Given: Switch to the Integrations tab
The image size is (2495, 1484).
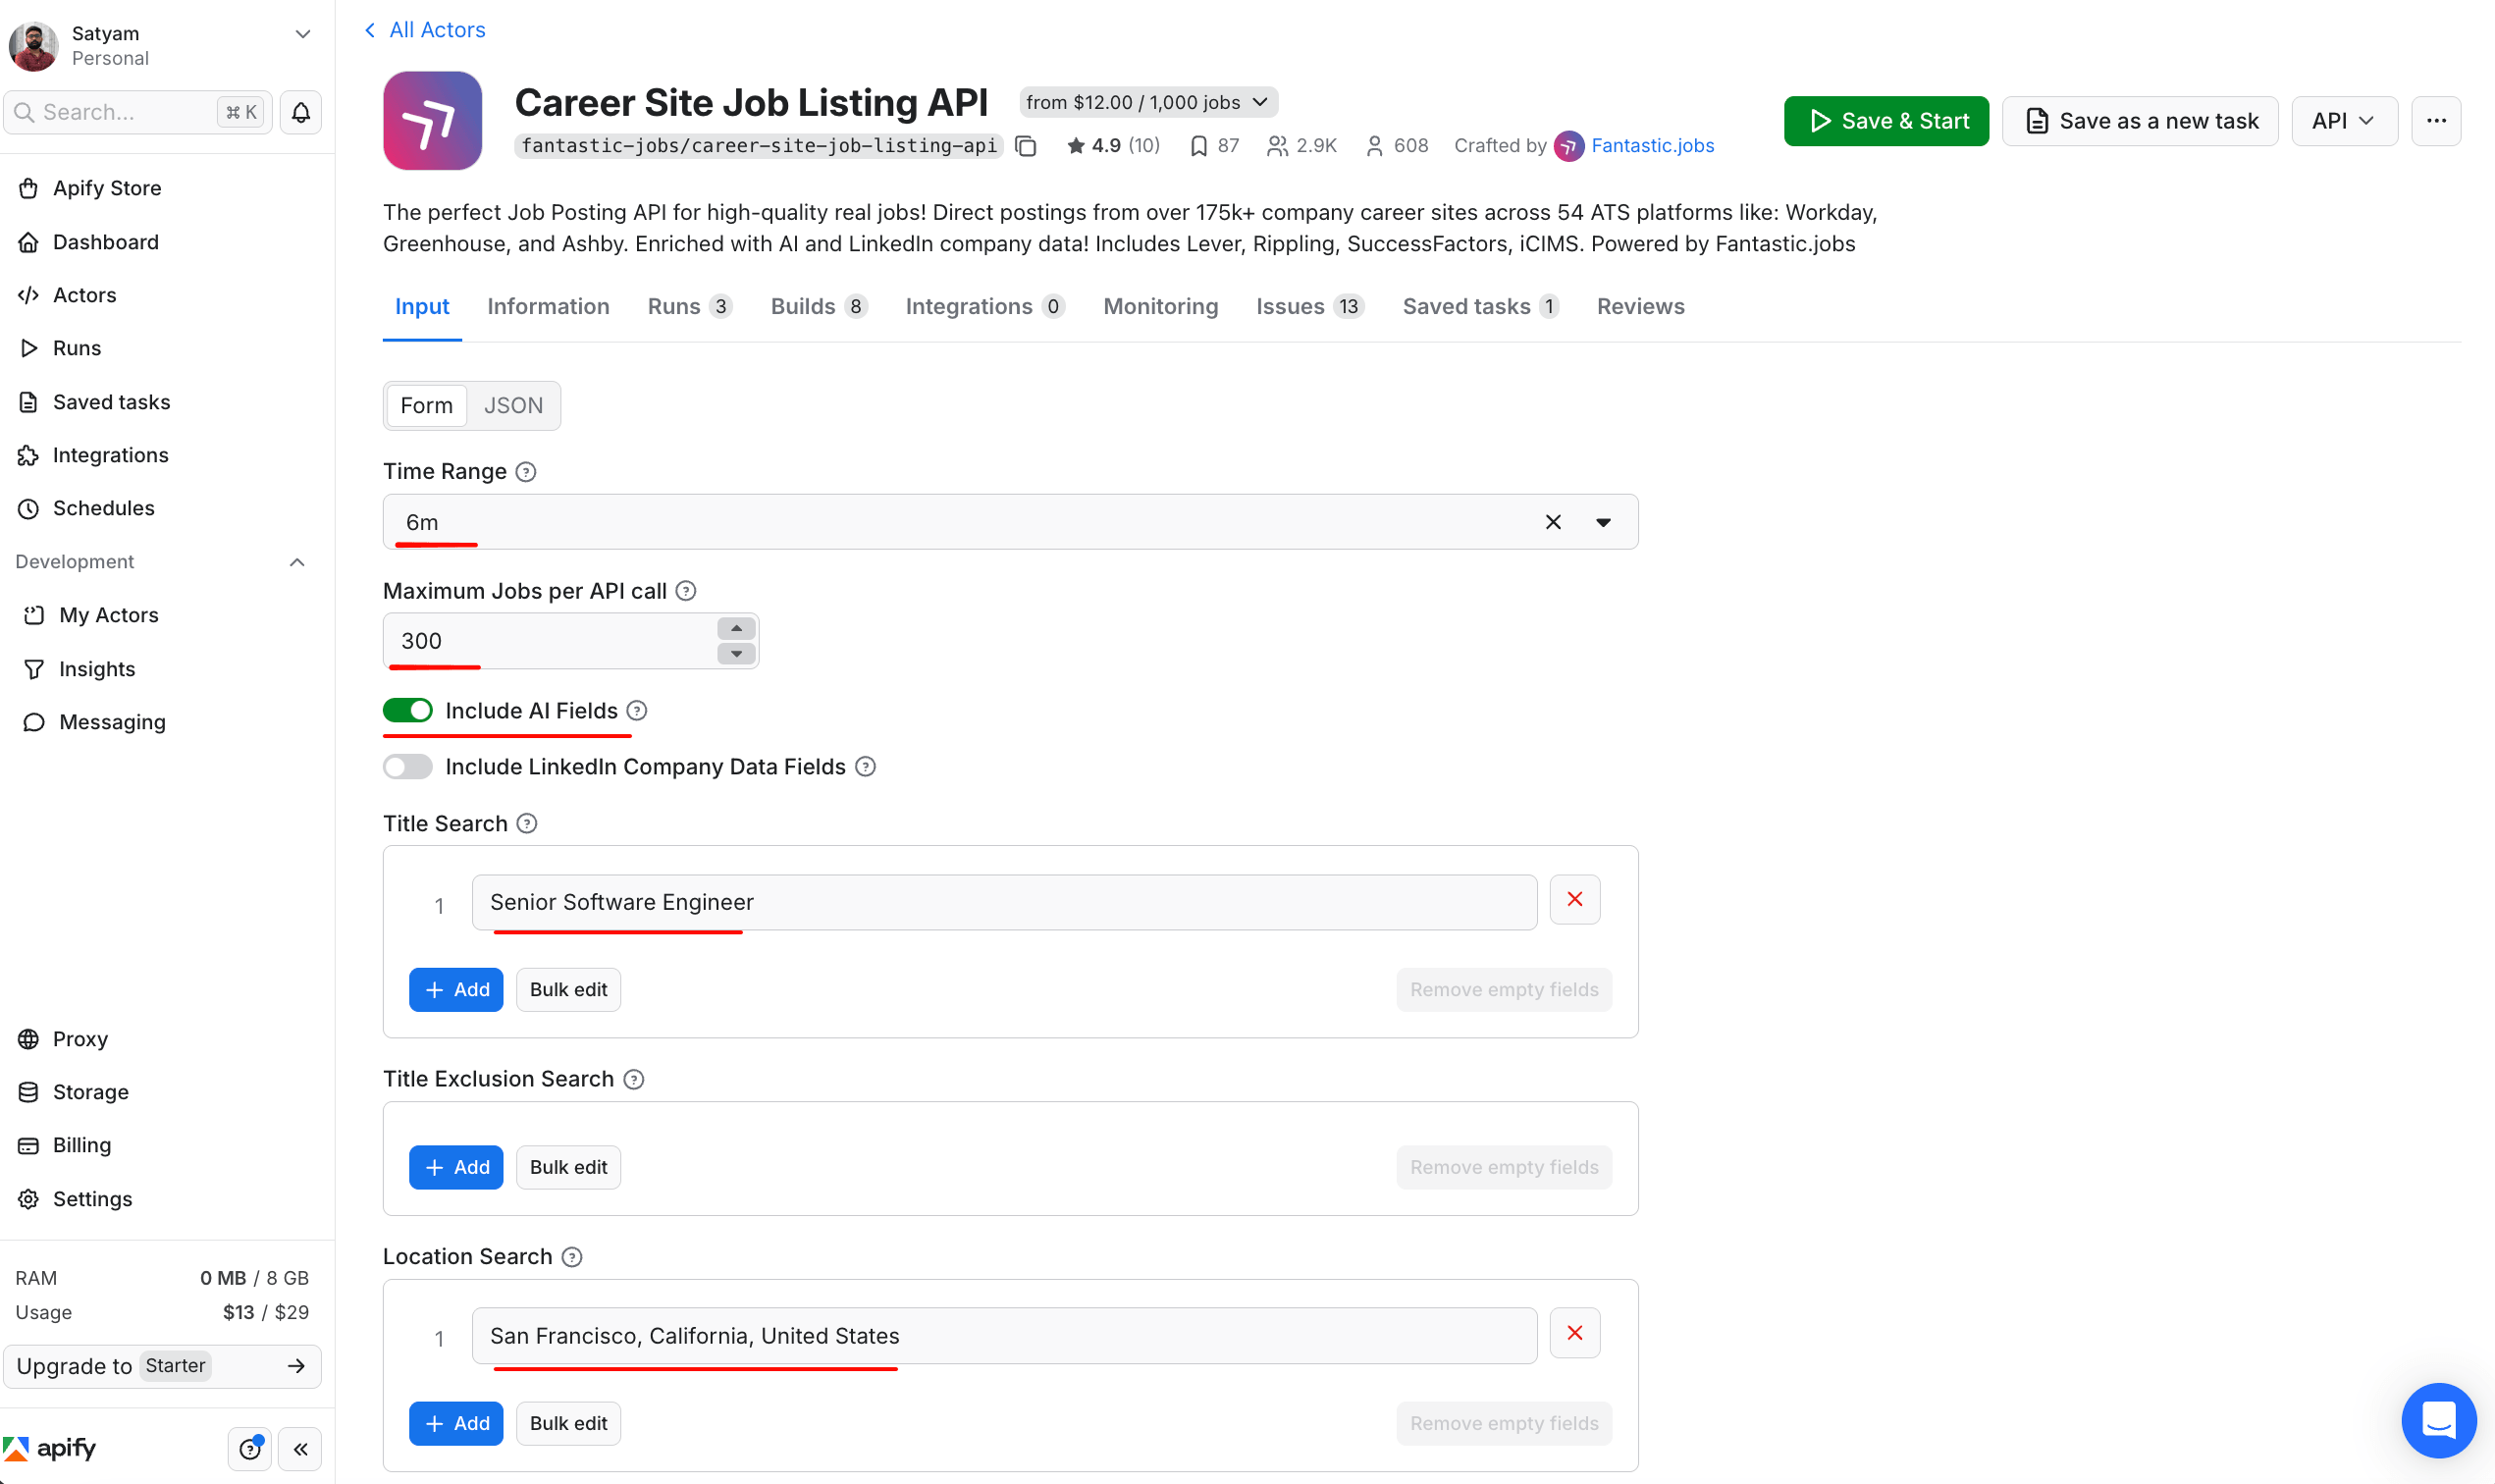Looking at the screenshot, I should click(985, 307).
